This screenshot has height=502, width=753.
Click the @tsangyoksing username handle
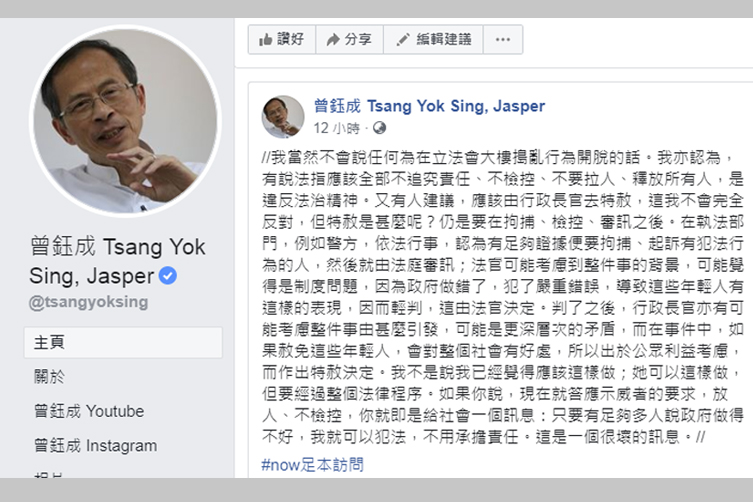point(88,302)
